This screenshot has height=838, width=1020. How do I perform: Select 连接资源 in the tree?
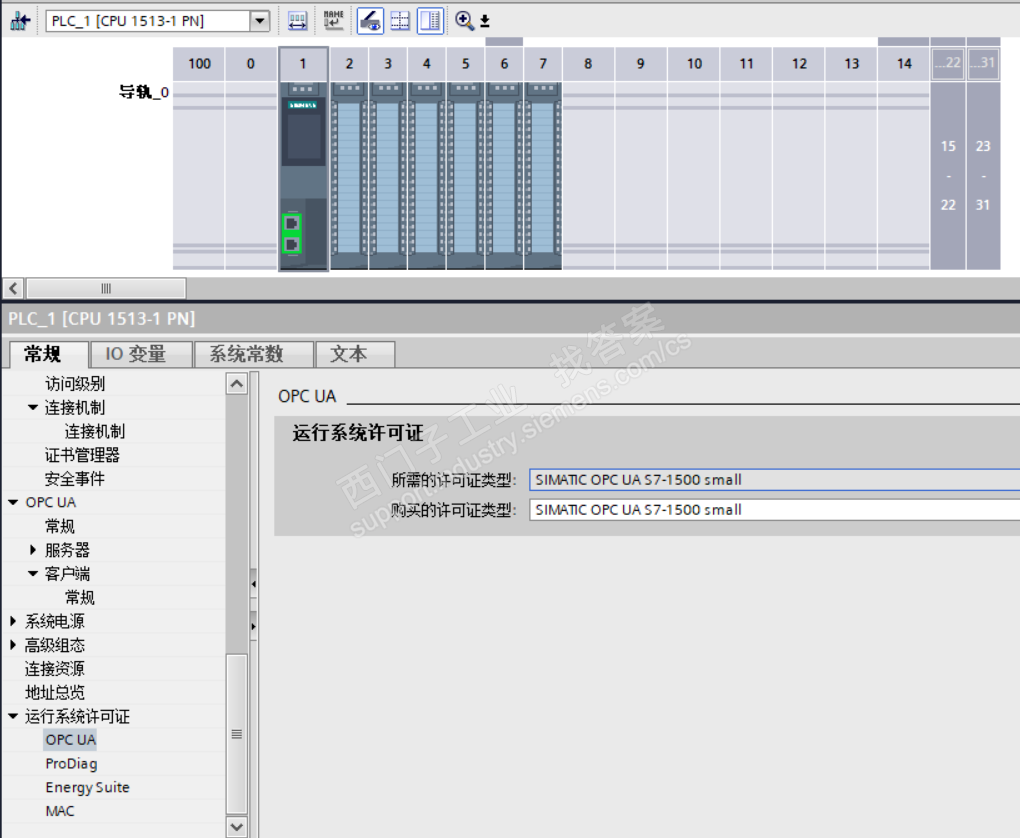point(55,669)
